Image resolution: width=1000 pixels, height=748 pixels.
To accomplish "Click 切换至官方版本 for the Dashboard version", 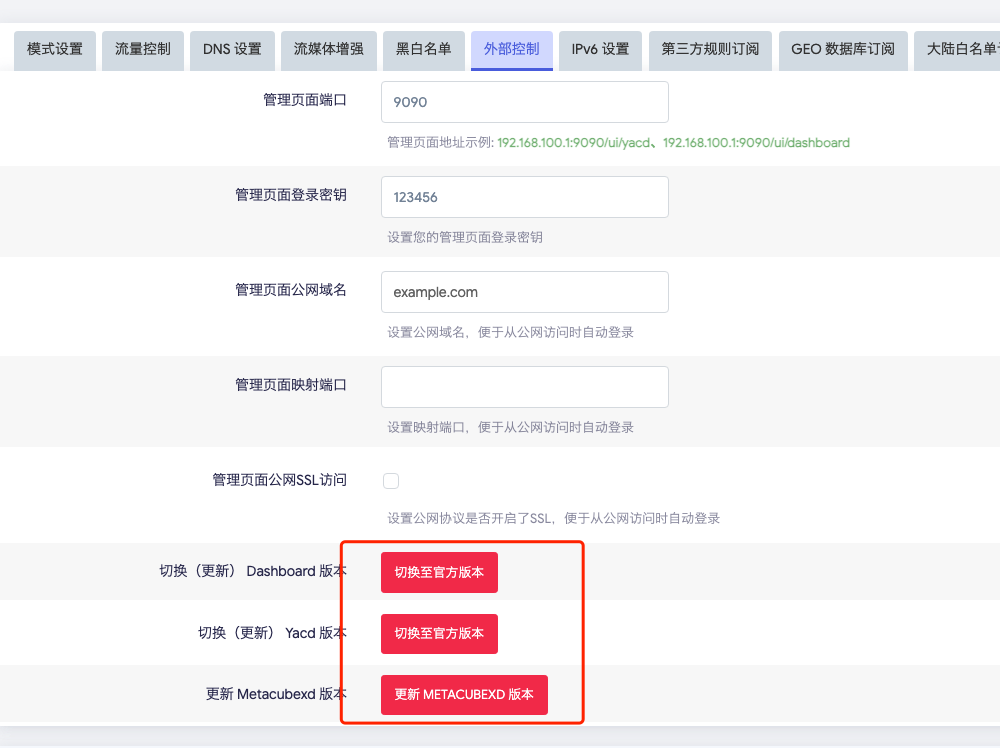I will [439, 573].
